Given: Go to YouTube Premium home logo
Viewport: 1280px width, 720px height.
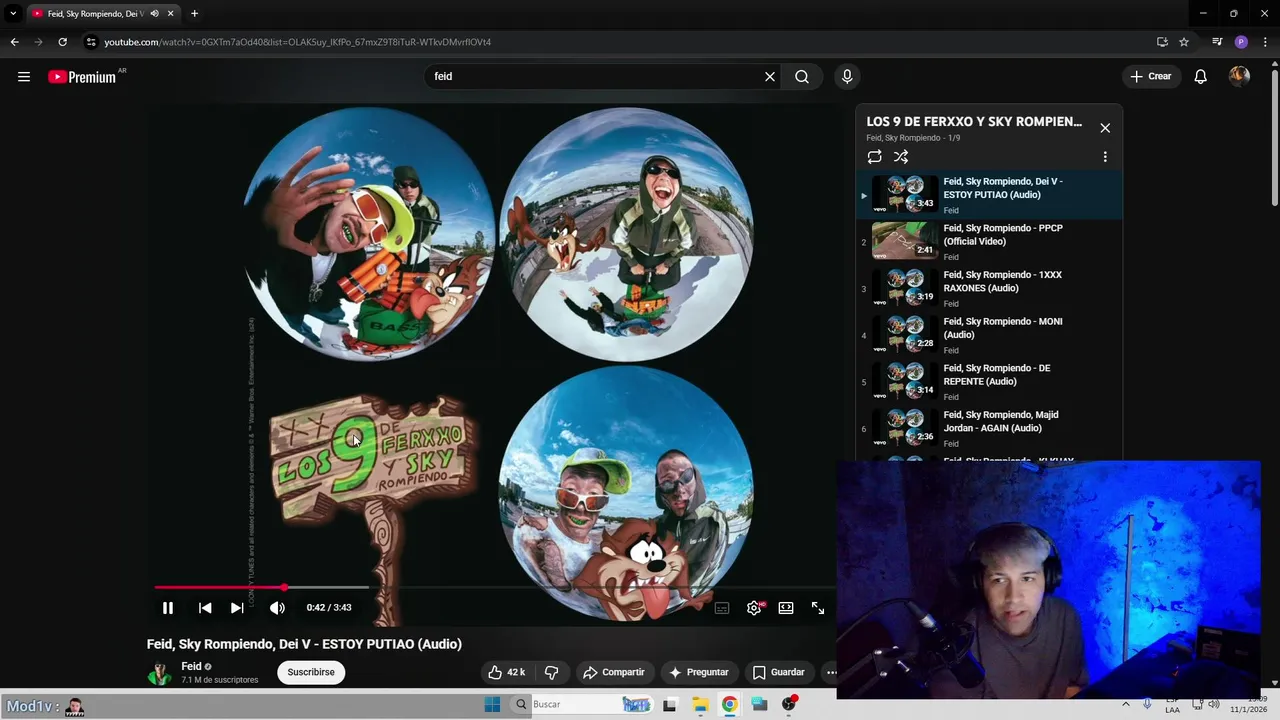Looking at the screenshot, I should coord(82,77).
